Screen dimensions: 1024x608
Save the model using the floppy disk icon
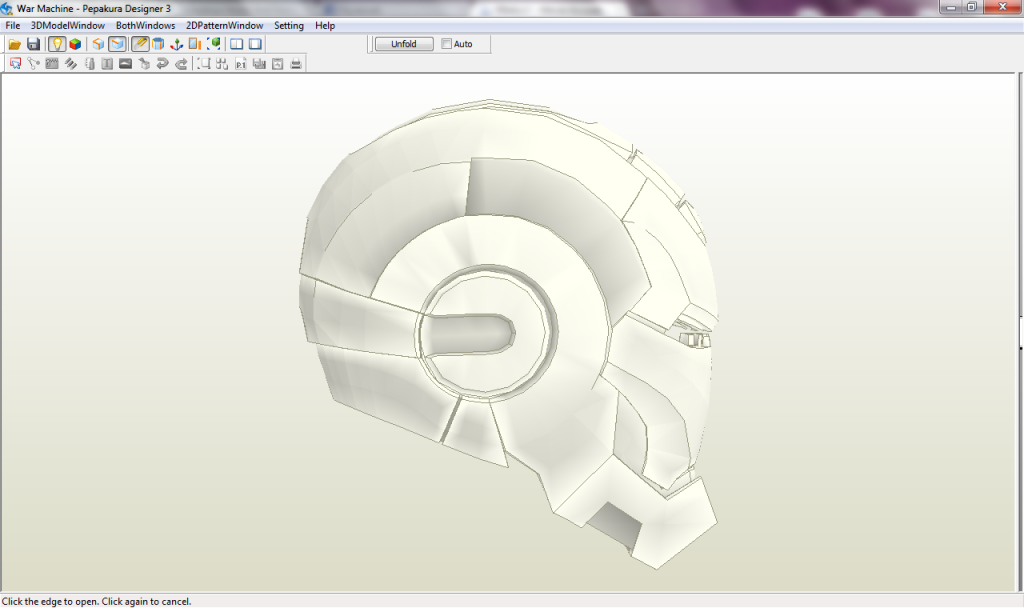33,44
